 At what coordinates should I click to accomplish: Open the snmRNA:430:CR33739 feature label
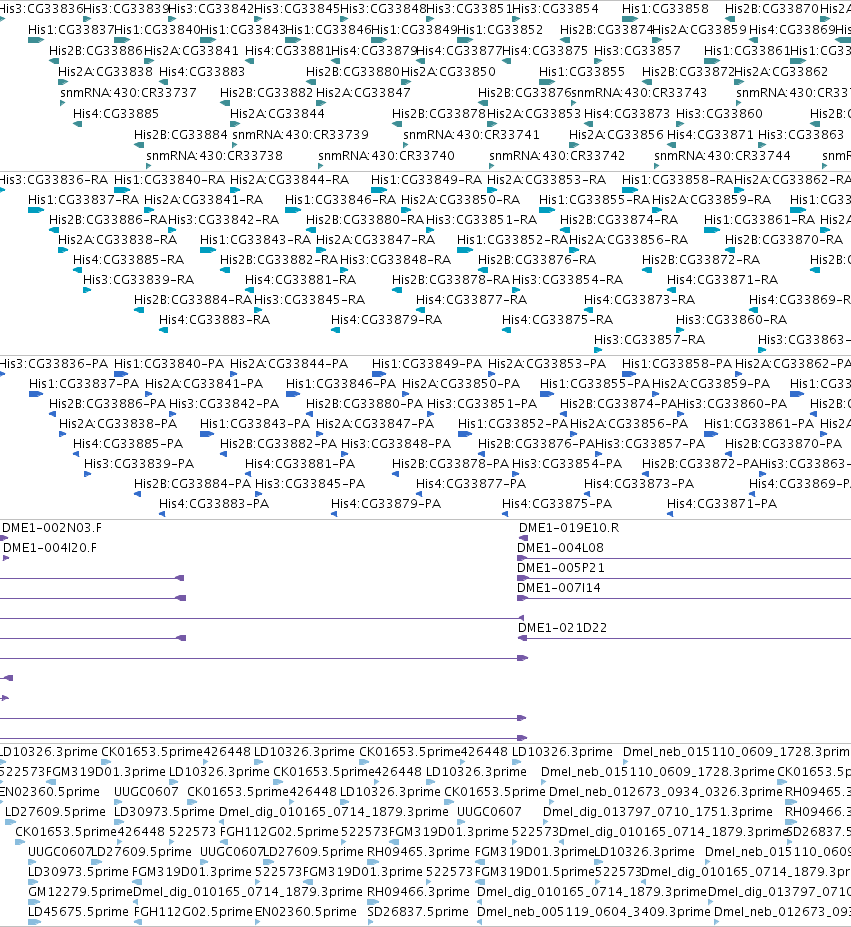[x=300, y=135]
